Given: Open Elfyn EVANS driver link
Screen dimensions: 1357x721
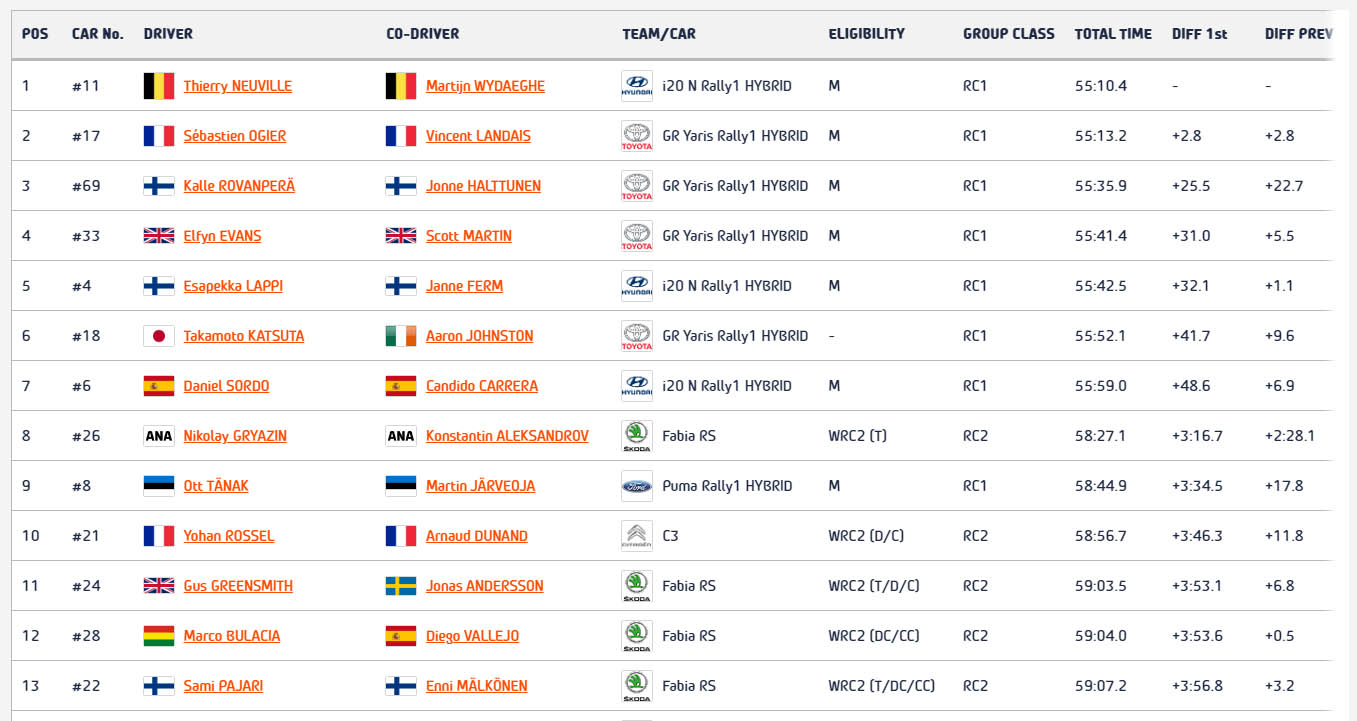Looking at the screenshot, I should click(x=222, y=236).
